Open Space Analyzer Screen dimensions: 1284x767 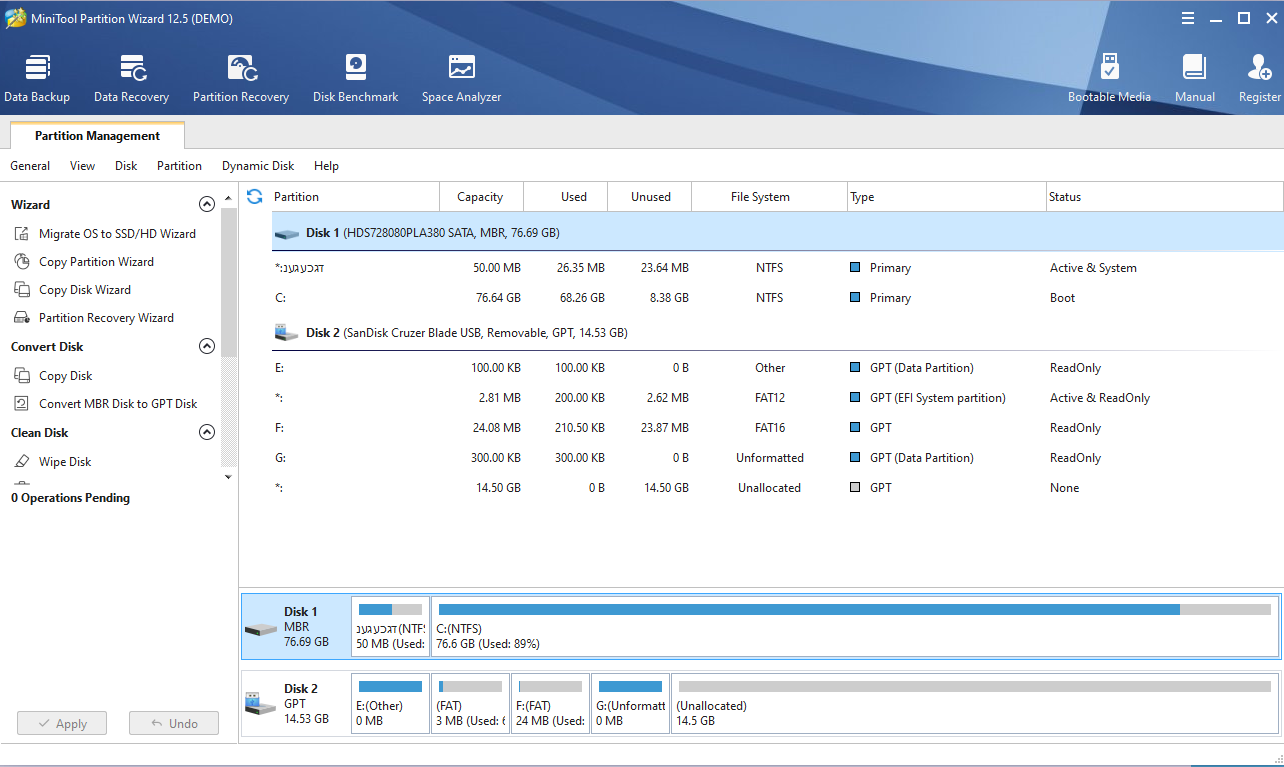pyautogui.click(x=461, y=79)
